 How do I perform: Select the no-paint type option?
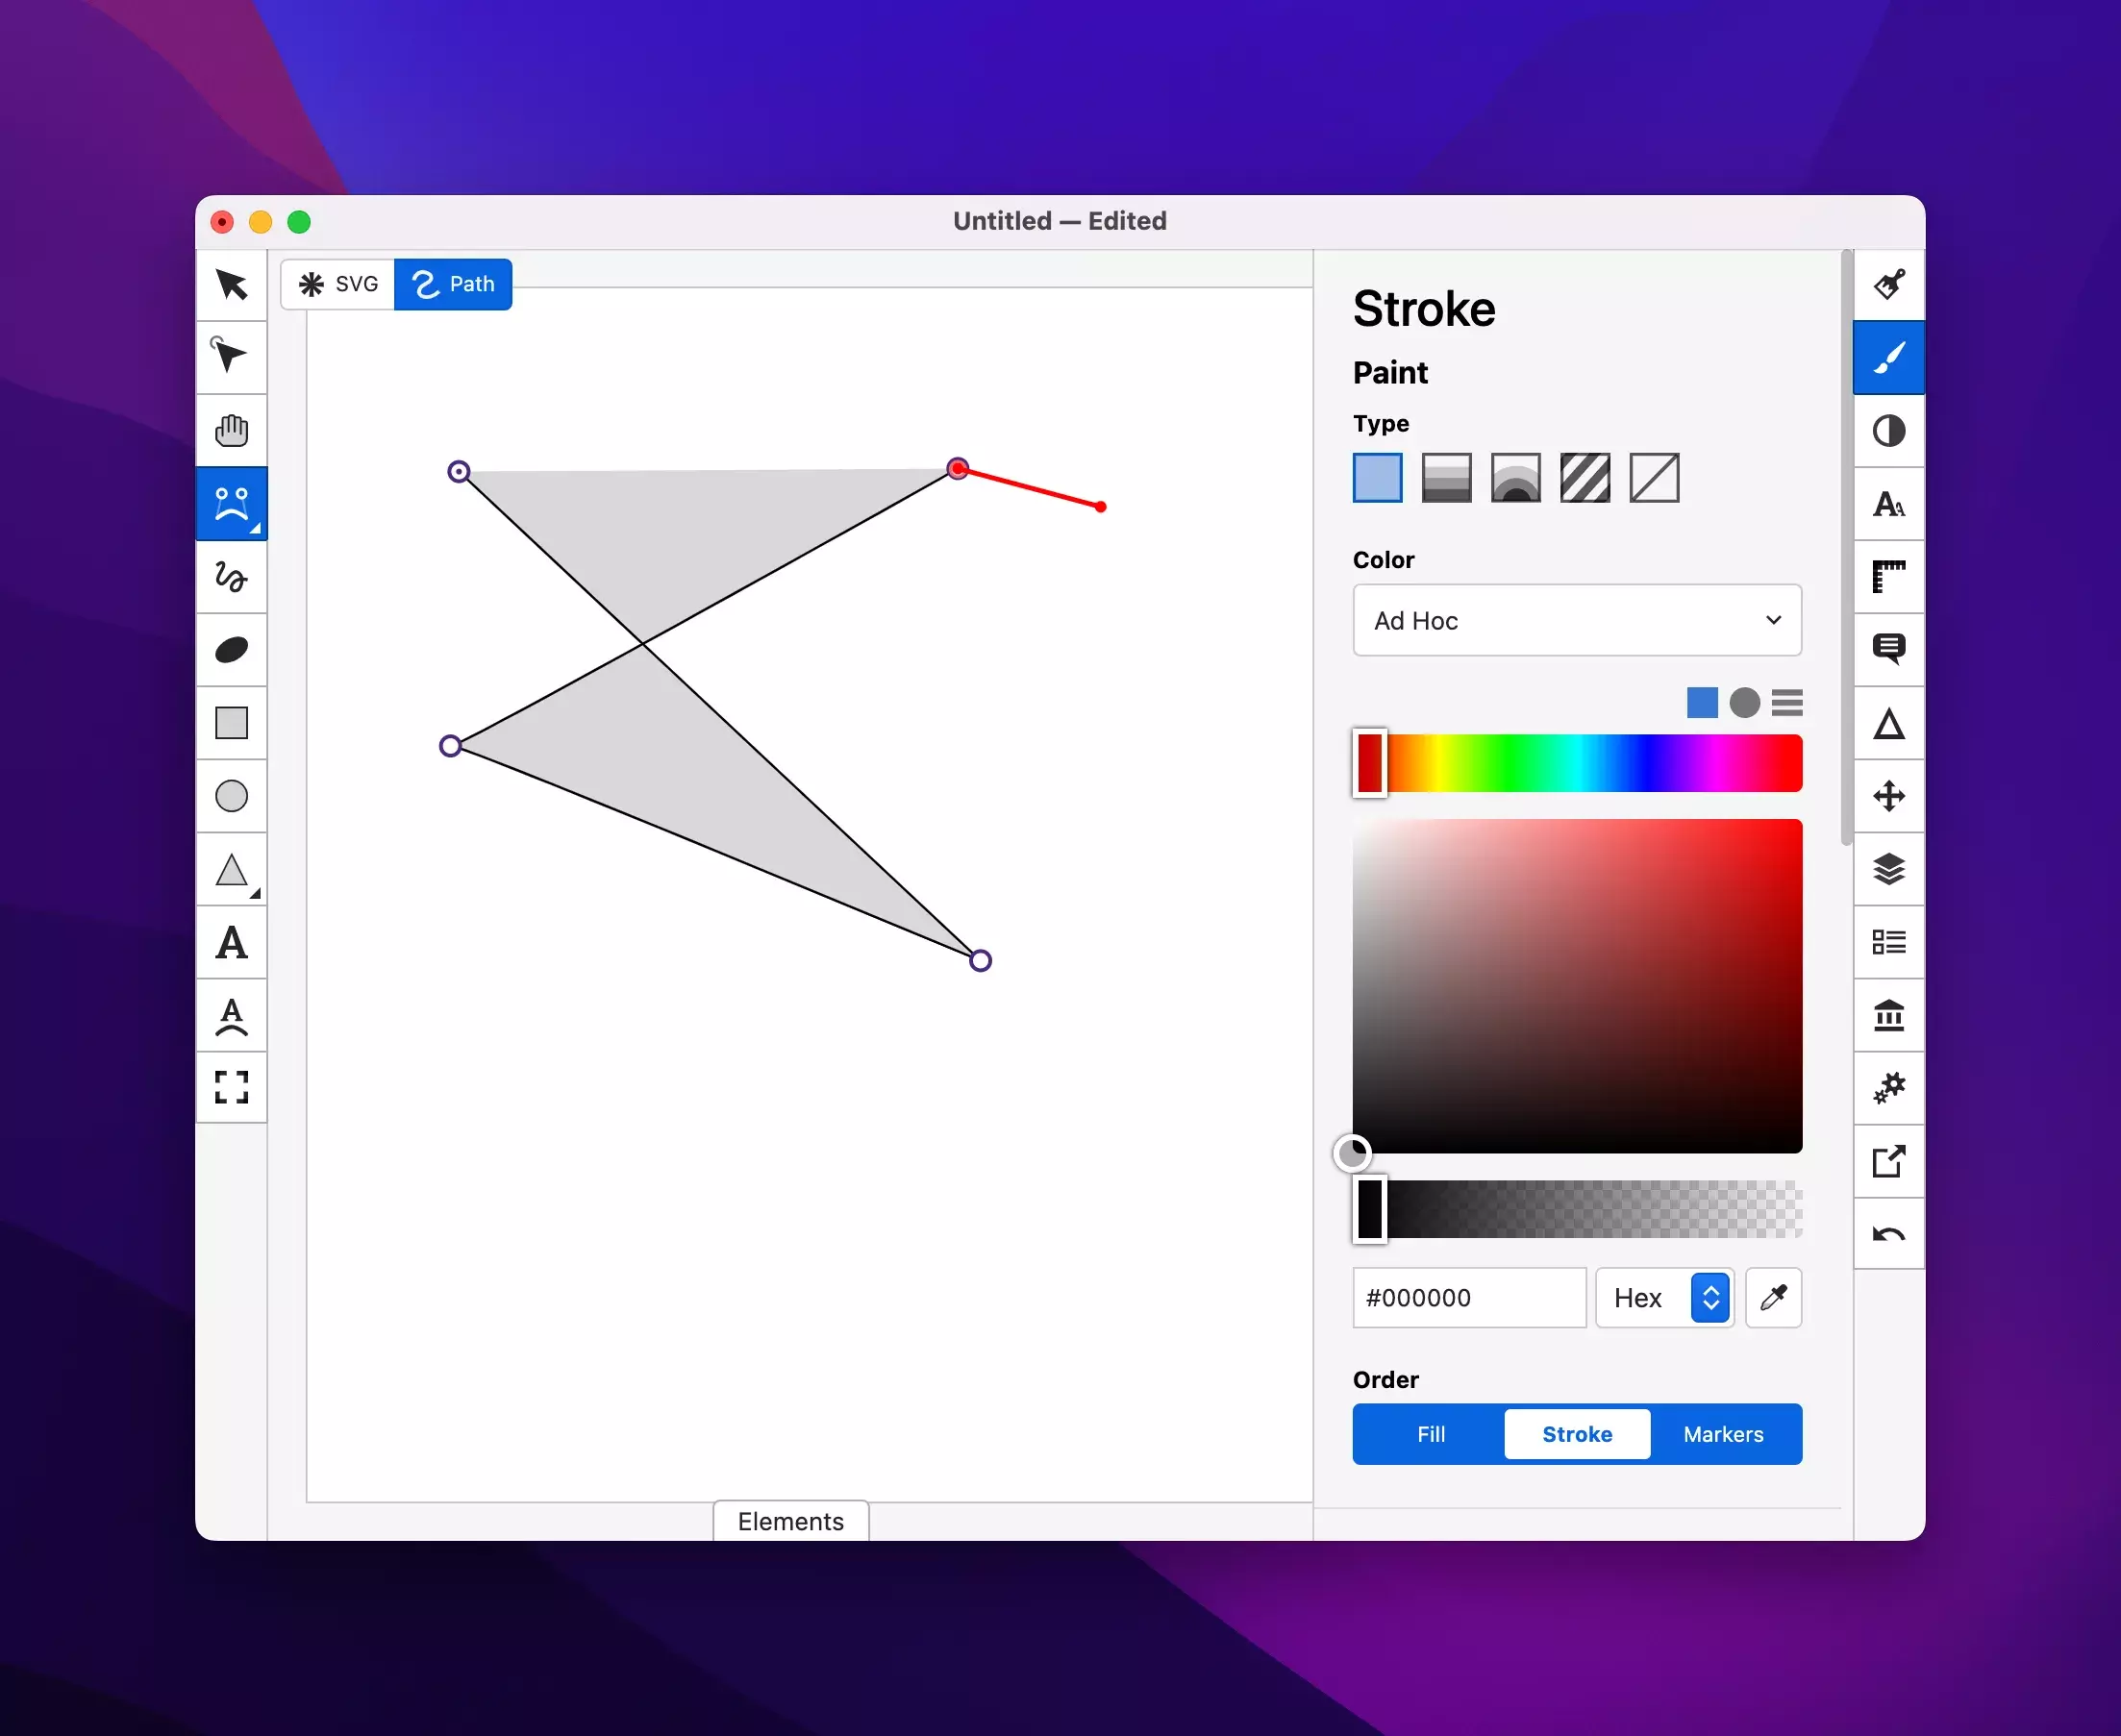(1654, 478)
